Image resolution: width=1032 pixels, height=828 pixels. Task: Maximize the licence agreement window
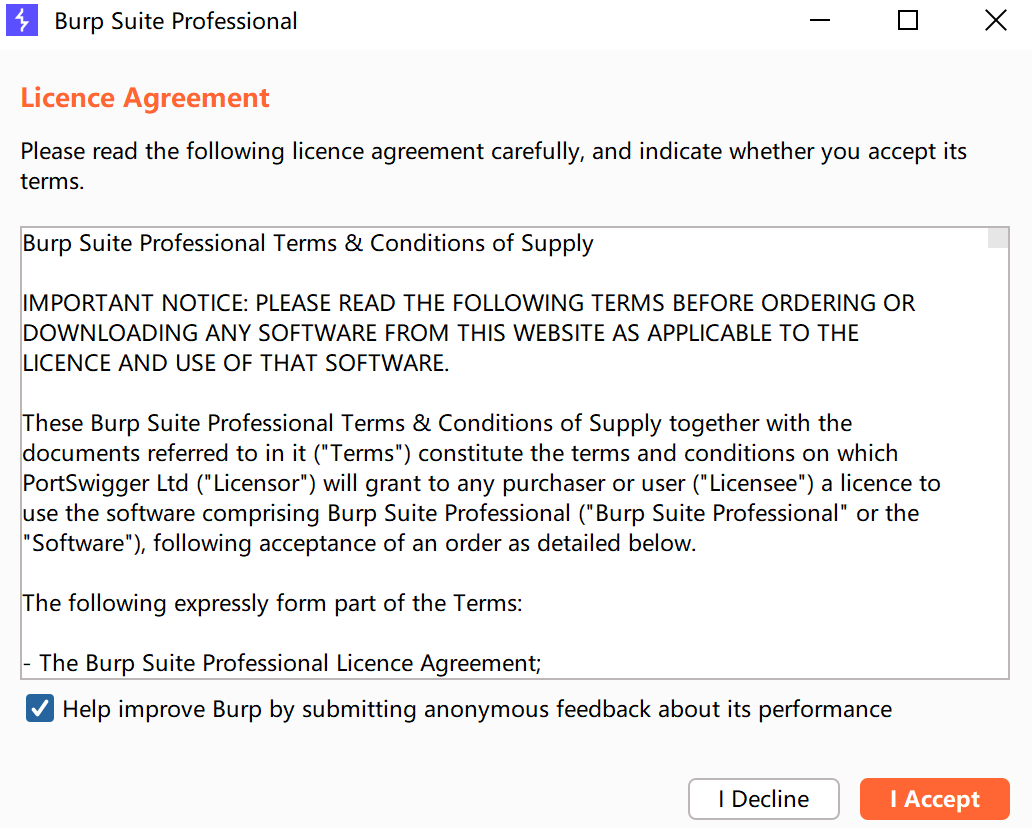point(907,20)
